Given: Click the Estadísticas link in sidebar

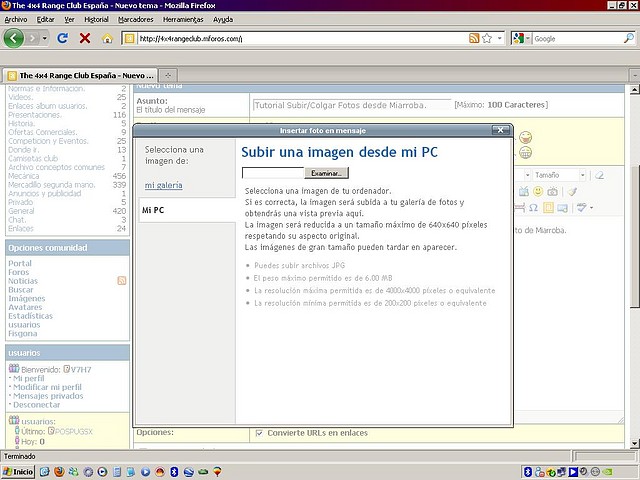Looking at the screenshot, I should click(x=30, y=316).
